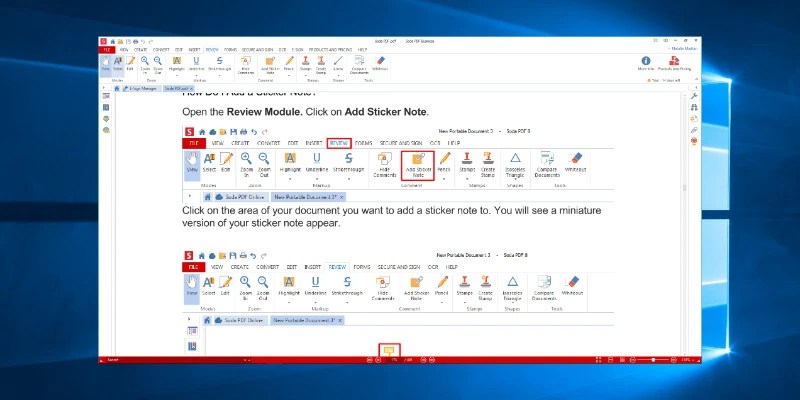
Task: Open the E-SIGN ribbon tab
Action: pos(298,50)
